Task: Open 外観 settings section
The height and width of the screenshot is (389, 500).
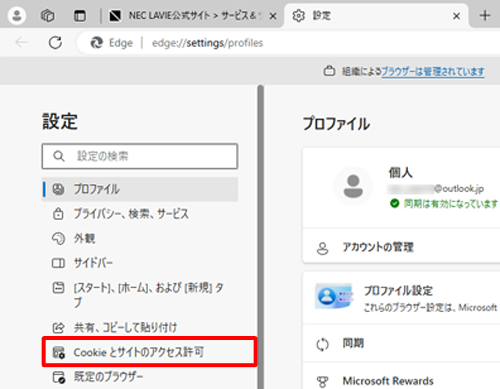Action: pos(140,238)
